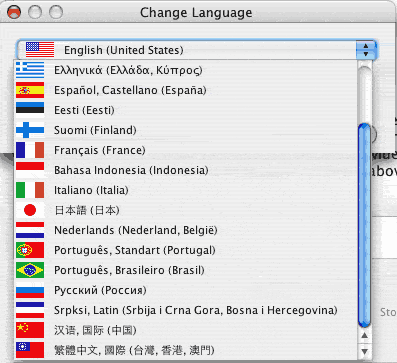Click the Russian flag icon
Image resolution: width=397 pixels, height=363 pixels.
tap(30, 290)
